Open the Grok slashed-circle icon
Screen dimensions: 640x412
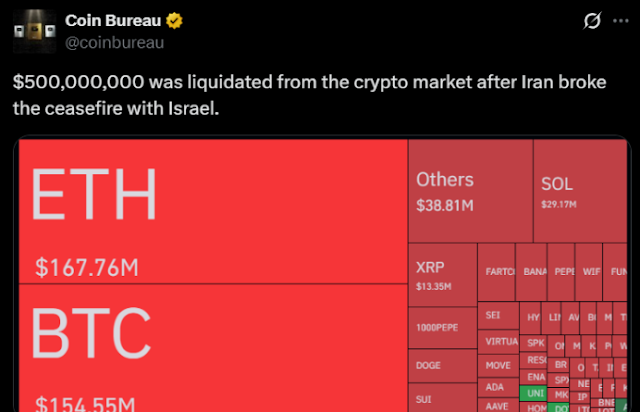click(x=592, y=20)
